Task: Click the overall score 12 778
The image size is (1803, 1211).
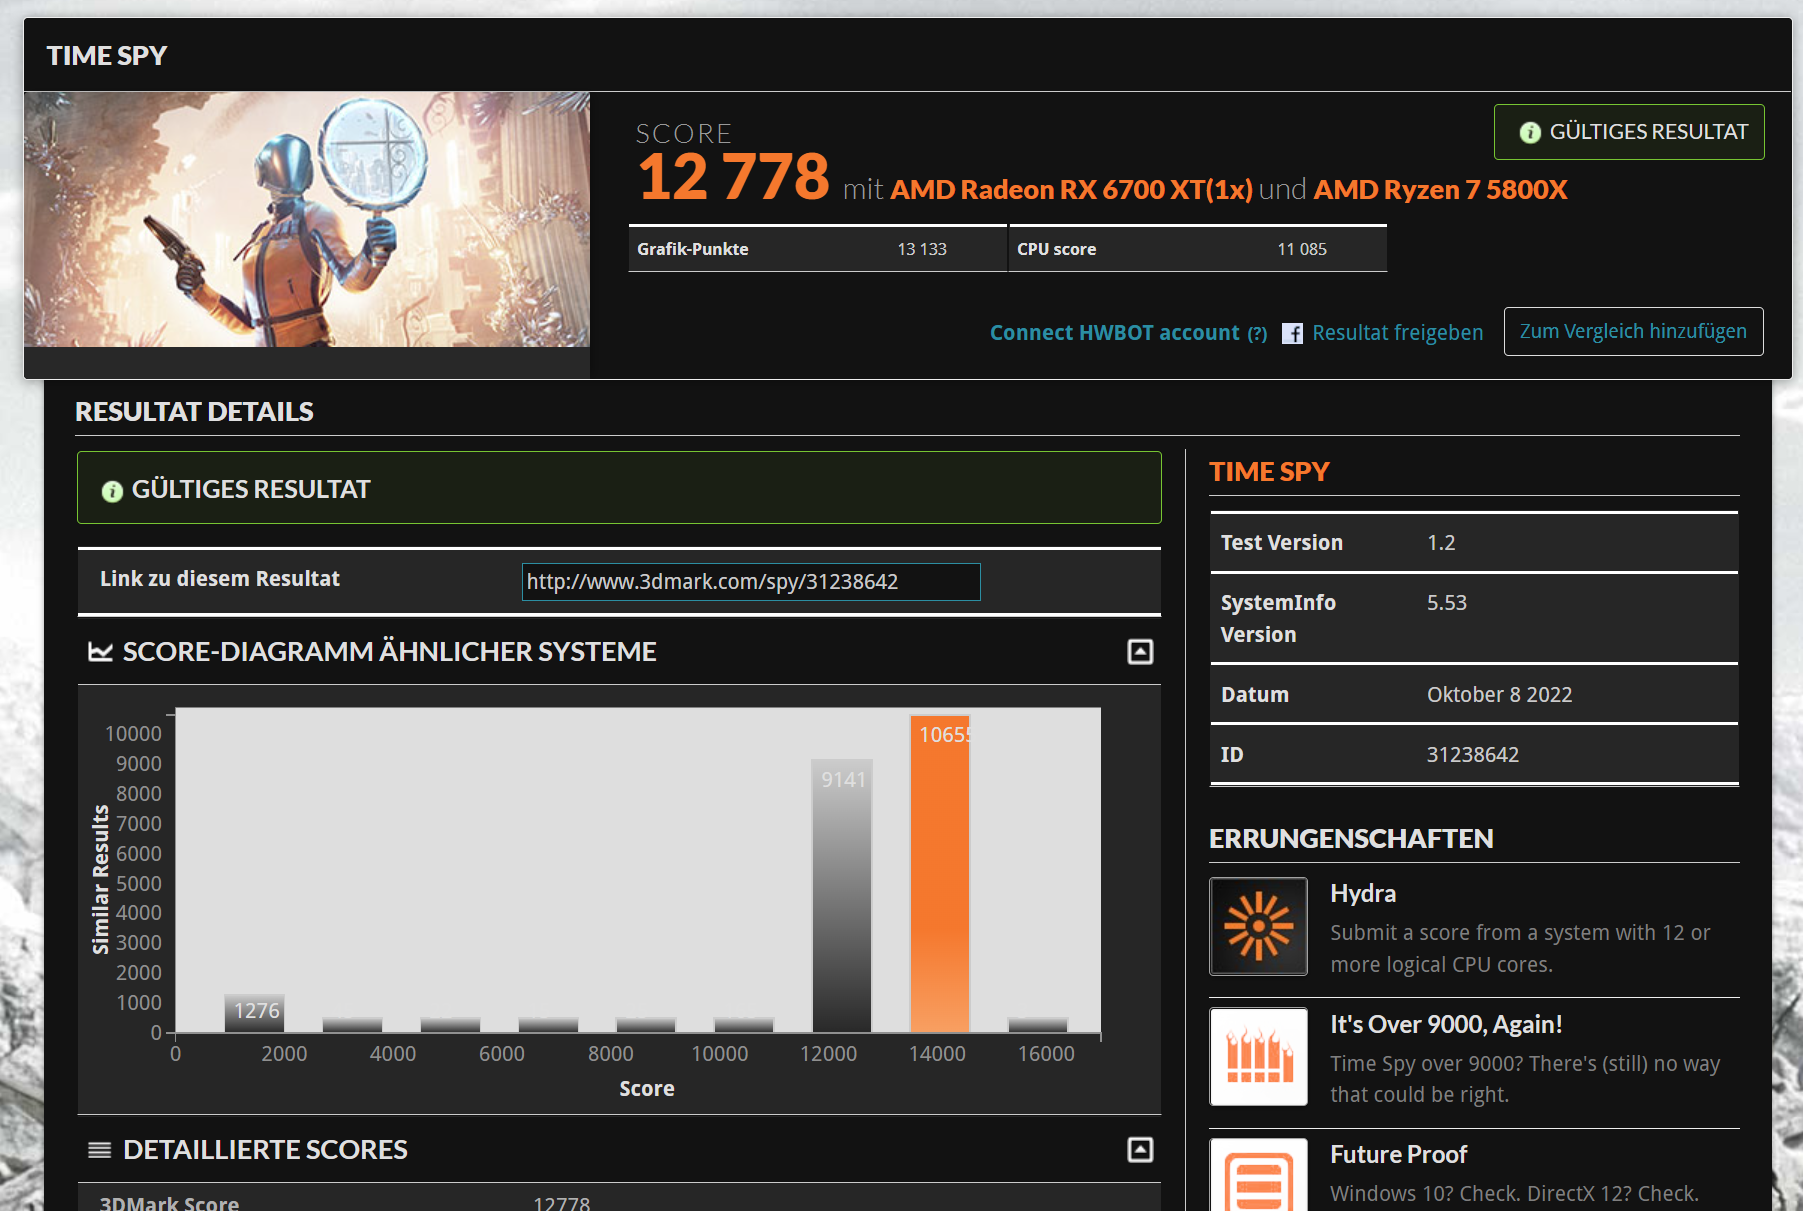Action: click(734, 177)
